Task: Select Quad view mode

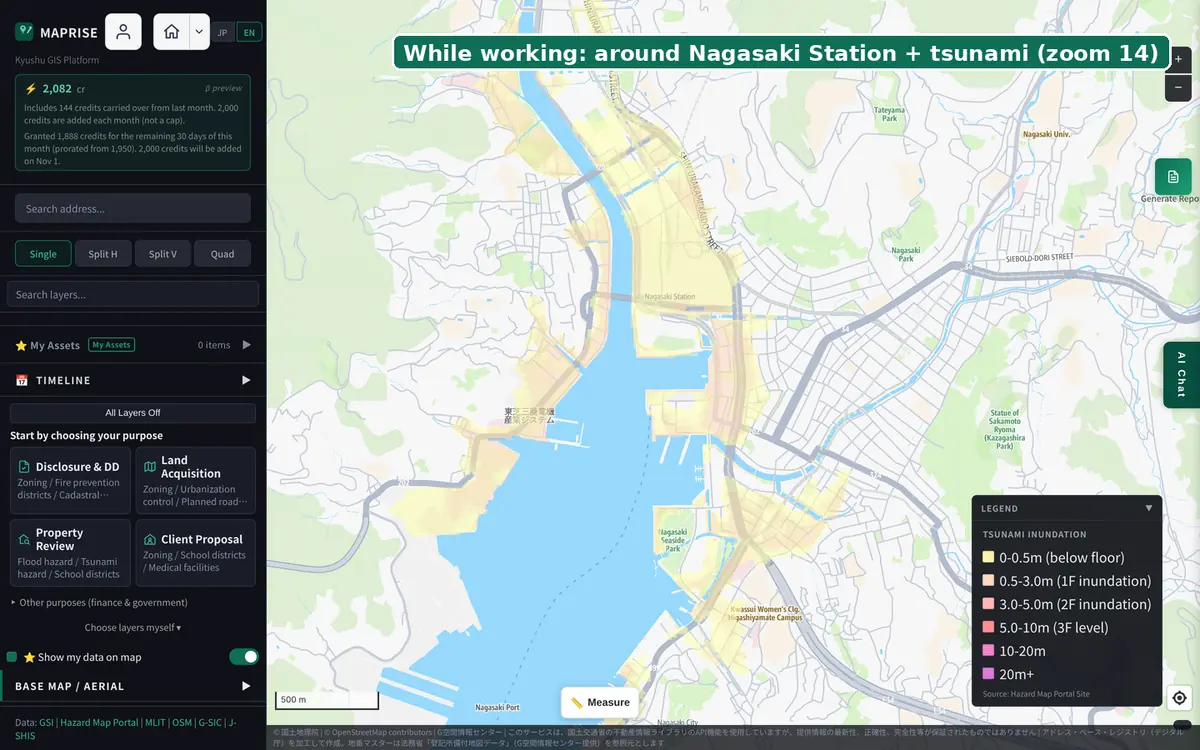Action: (222, 253)
